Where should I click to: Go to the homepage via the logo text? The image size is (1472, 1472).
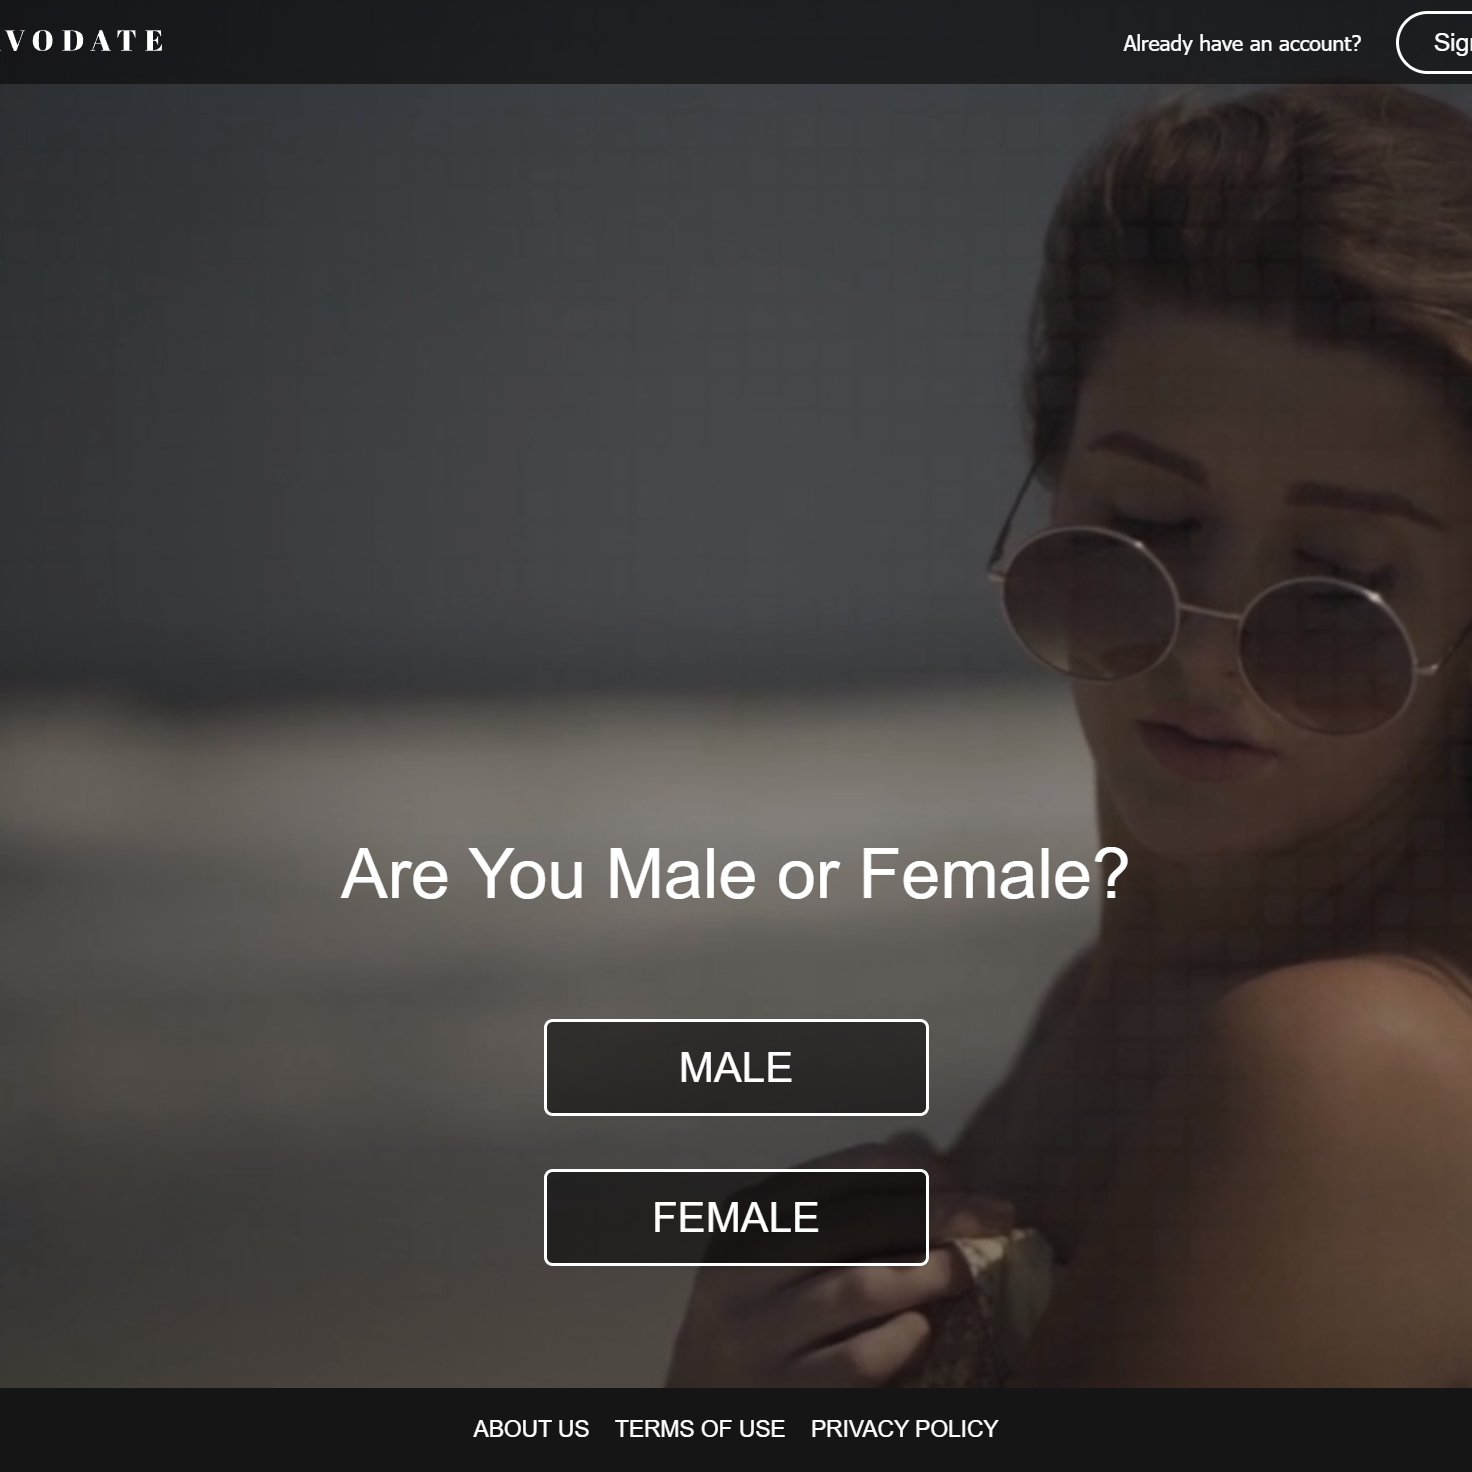click(82, 41)
